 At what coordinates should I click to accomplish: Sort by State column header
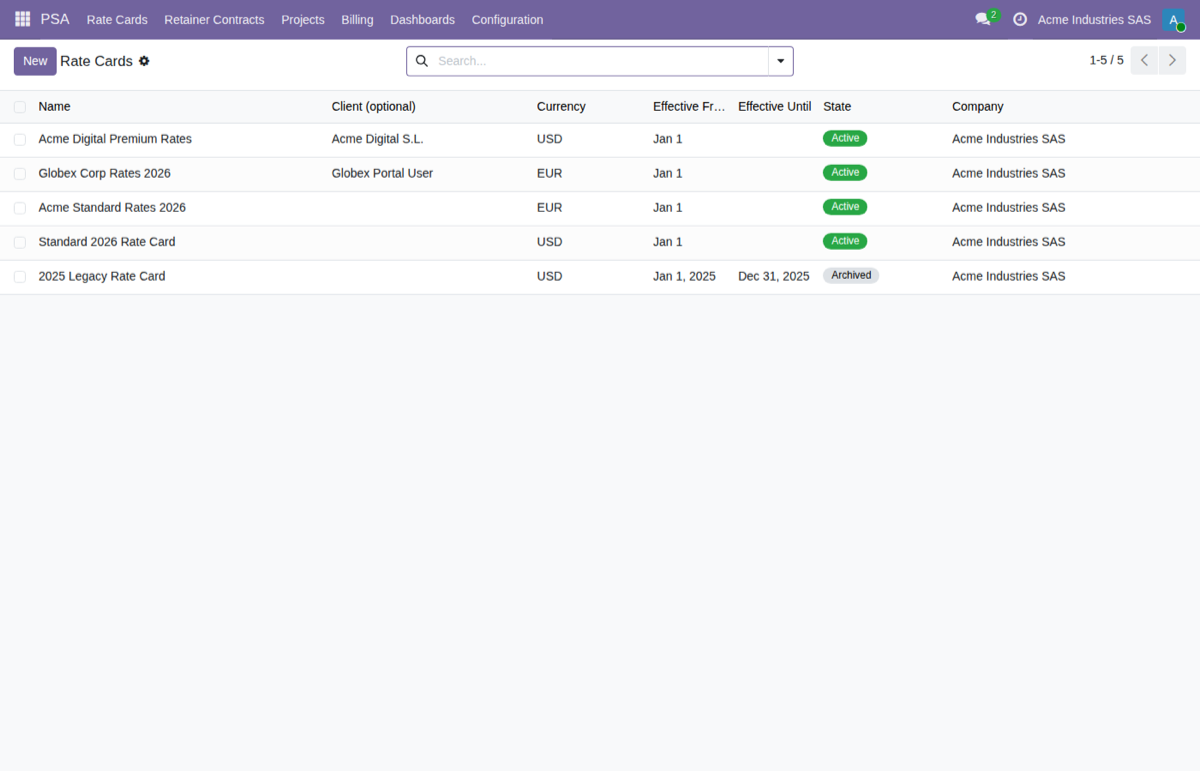click(837, 106)
